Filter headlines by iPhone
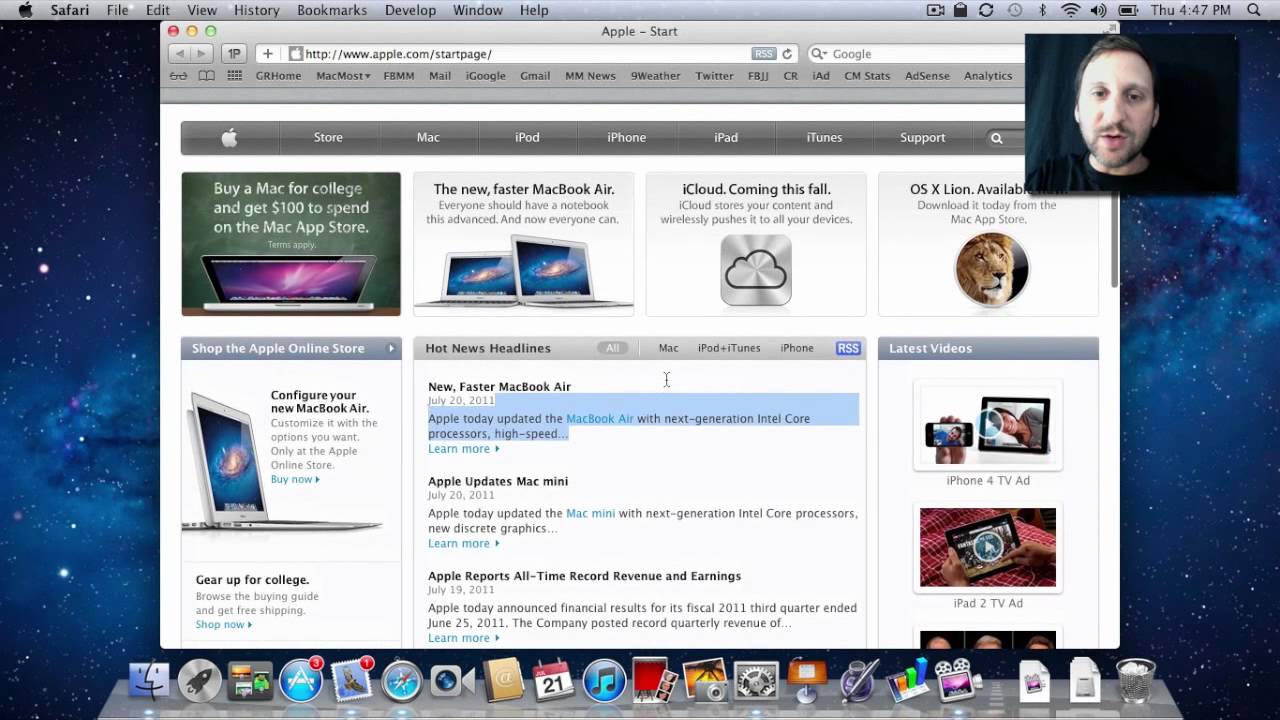 (x=797, y=348)
